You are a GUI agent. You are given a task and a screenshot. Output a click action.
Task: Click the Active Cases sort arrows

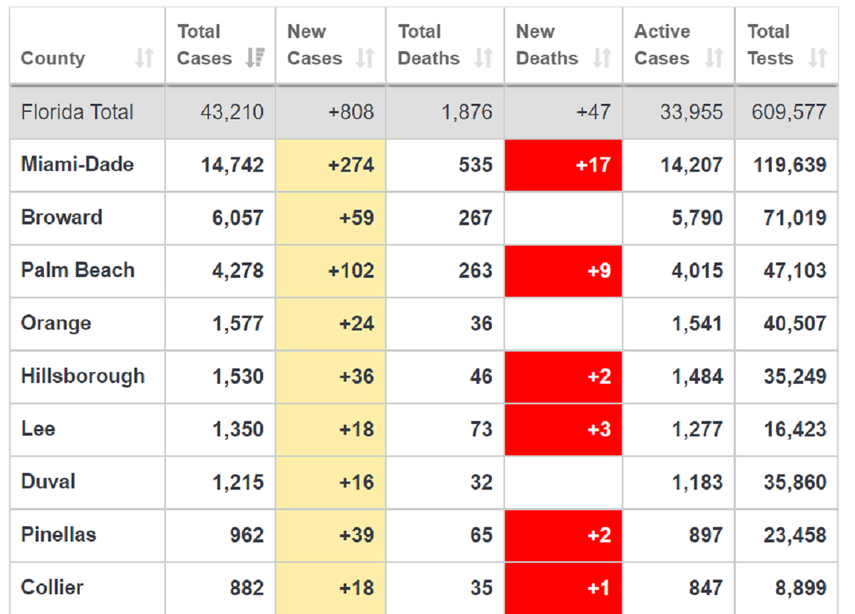[714, 58]
